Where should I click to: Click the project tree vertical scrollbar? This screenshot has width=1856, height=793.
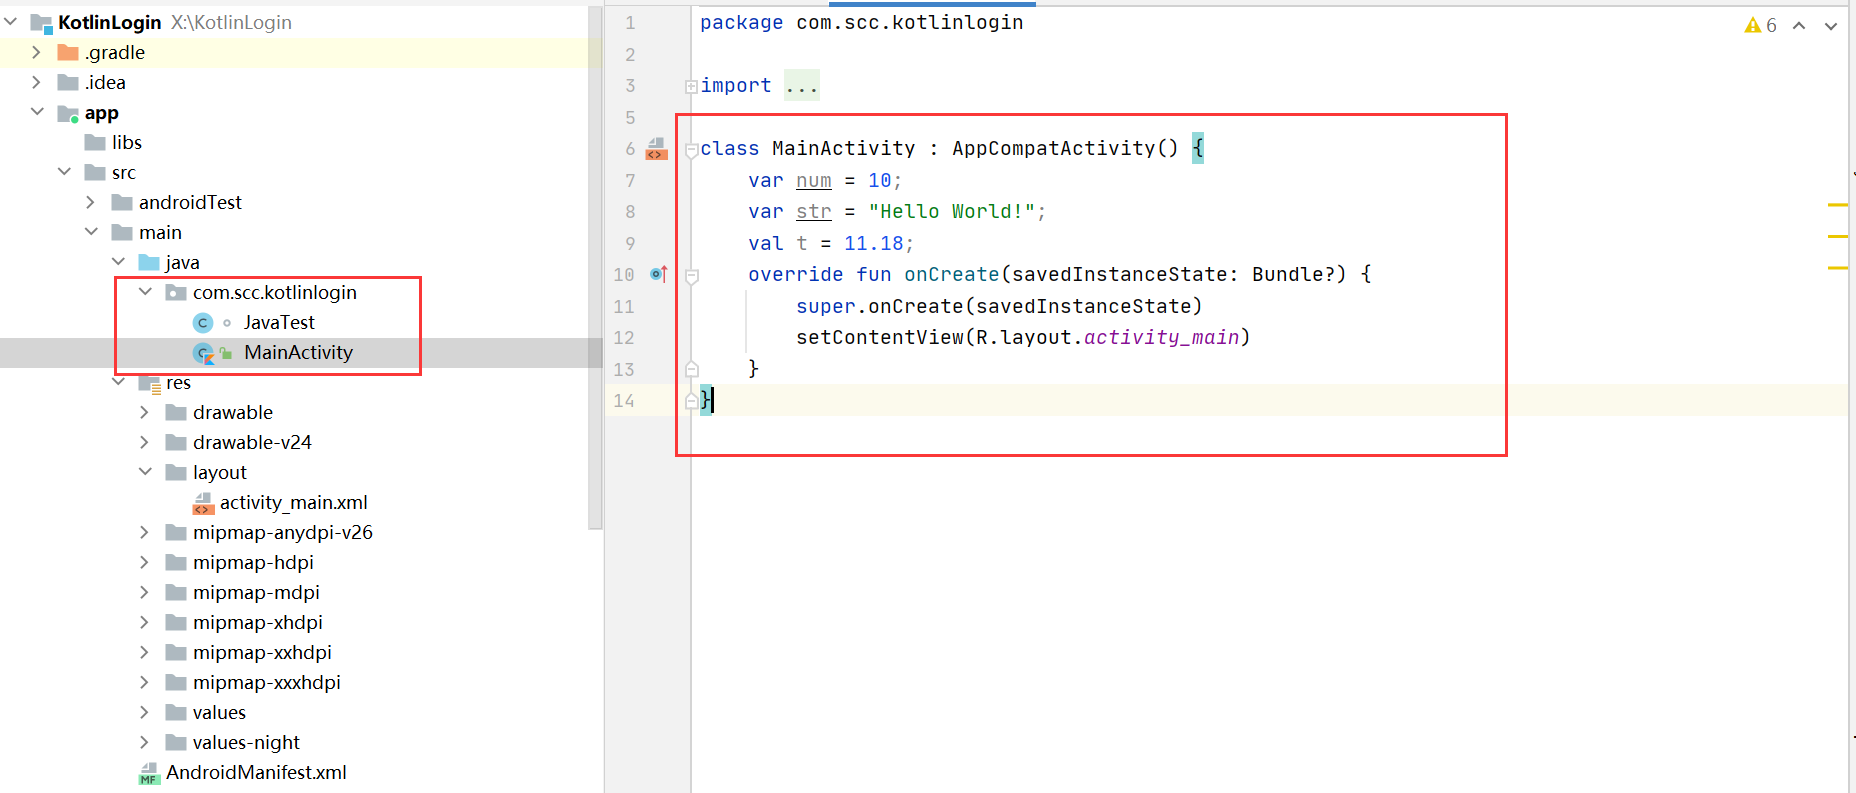tap(596, 270)
